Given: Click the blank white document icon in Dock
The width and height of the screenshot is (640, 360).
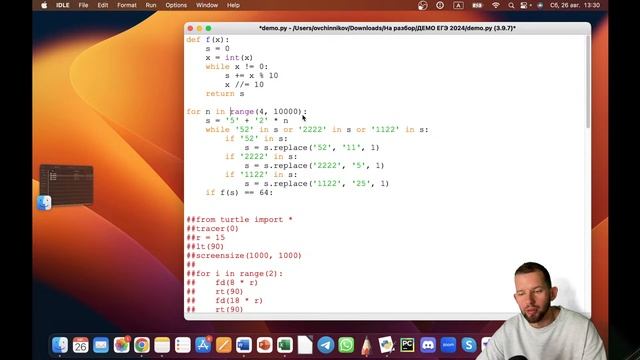Looking at the screenshot, I should 305,345.
